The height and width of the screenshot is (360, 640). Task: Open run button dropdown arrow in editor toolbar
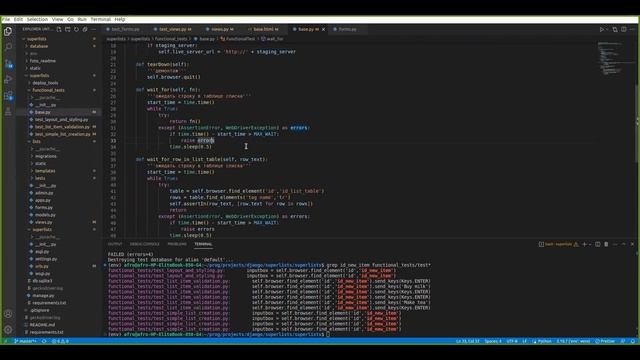pyautogui.click(x=607, y=29)
